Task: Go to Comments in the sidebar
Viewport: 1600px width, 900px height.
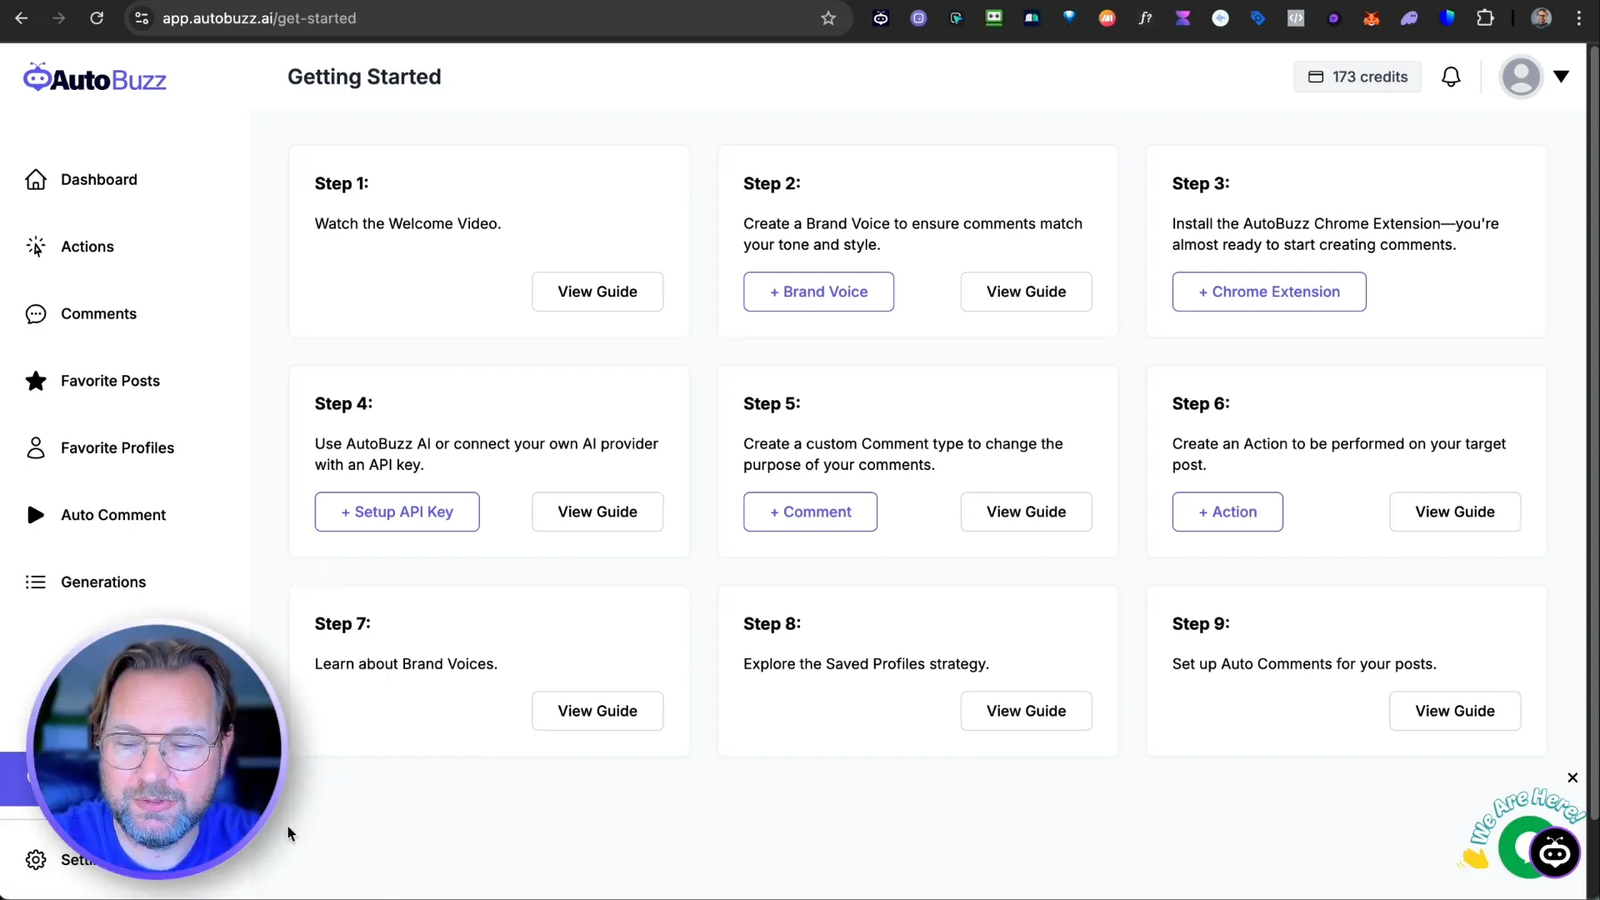Action: pyautogui.click(x=98, y=314)
